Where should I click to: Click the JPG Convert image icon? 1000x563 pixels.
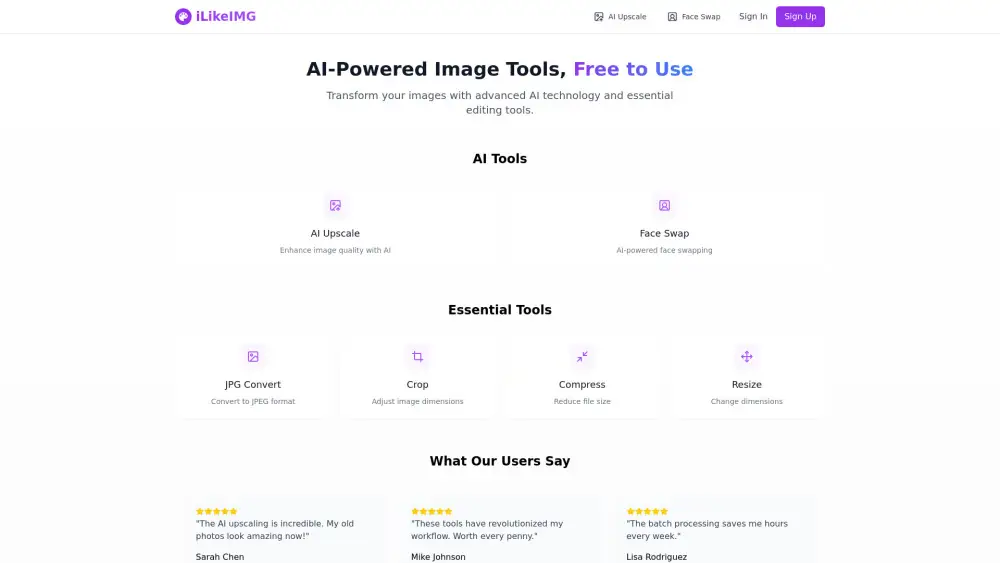click(253, 356)
